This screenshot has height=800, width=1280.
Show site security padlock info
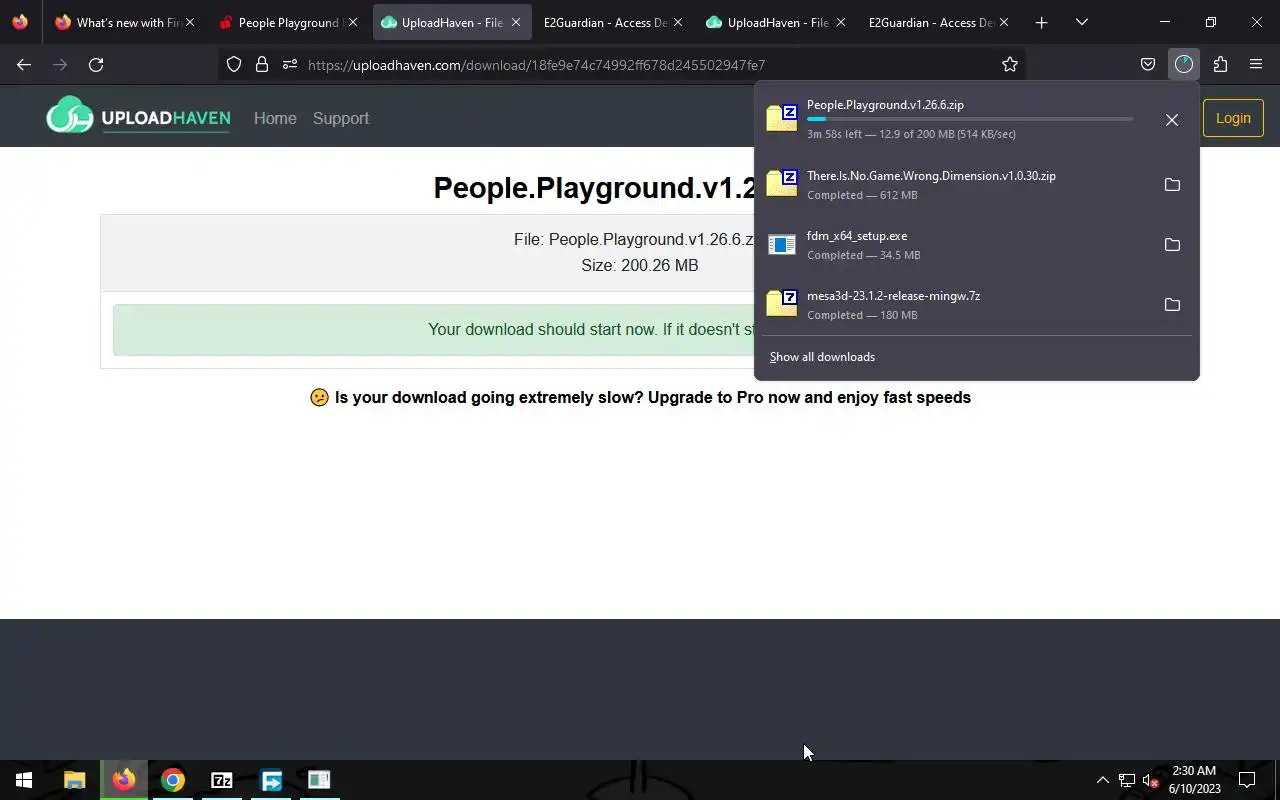[262, 64]
